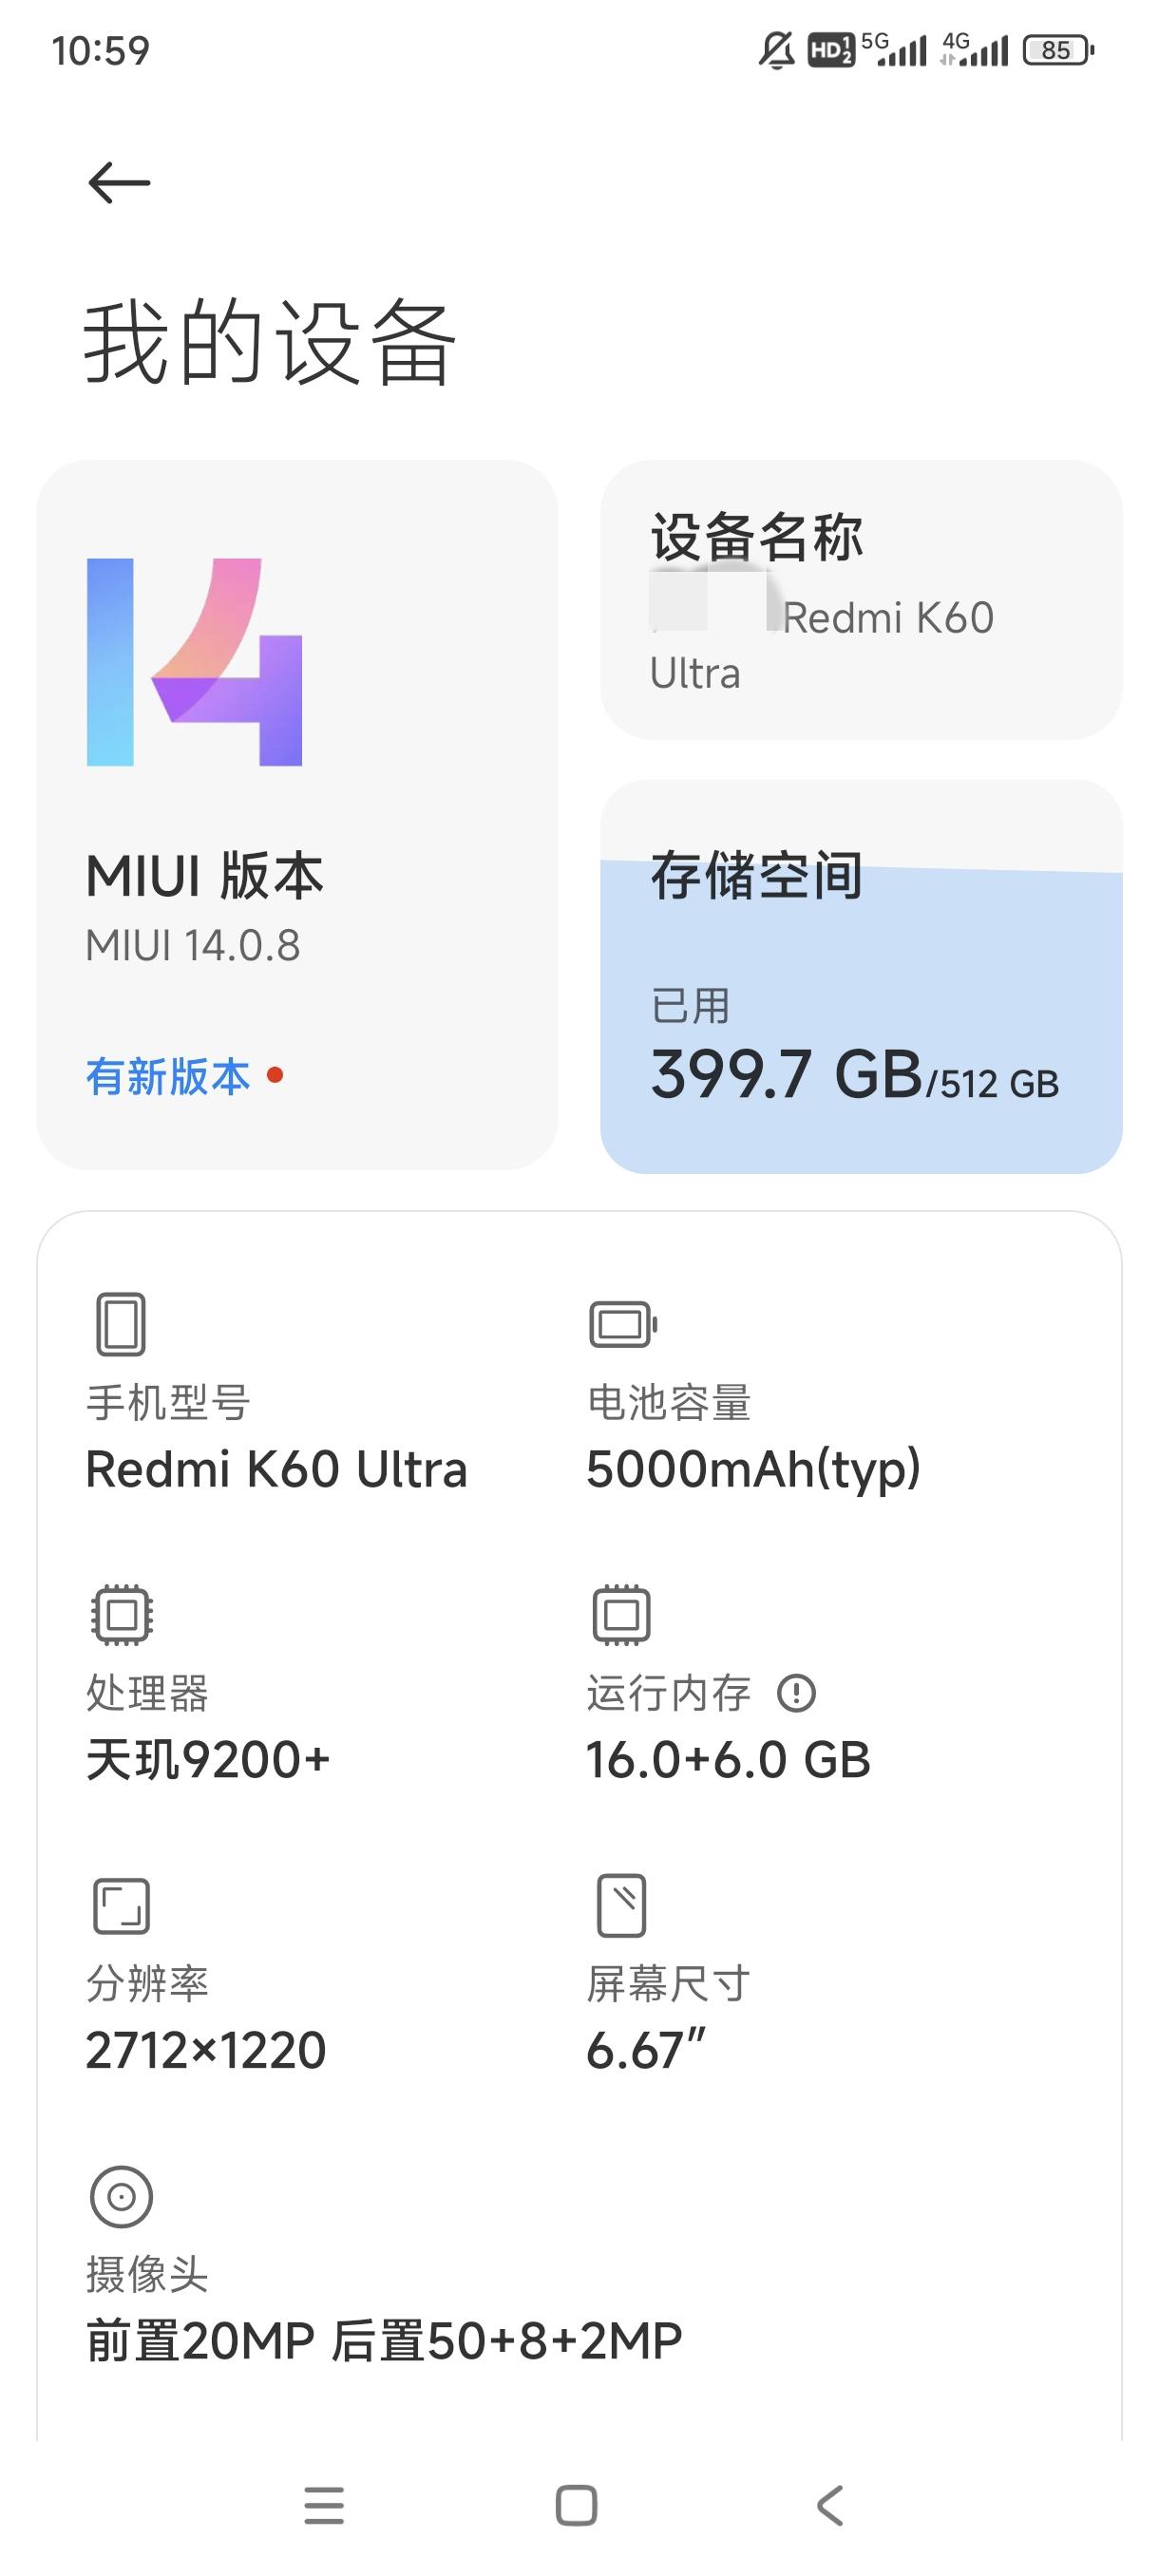Screen dimensions: 1159x2576
Task: Open the 设备名称 device name card
Action: (860, 600)
